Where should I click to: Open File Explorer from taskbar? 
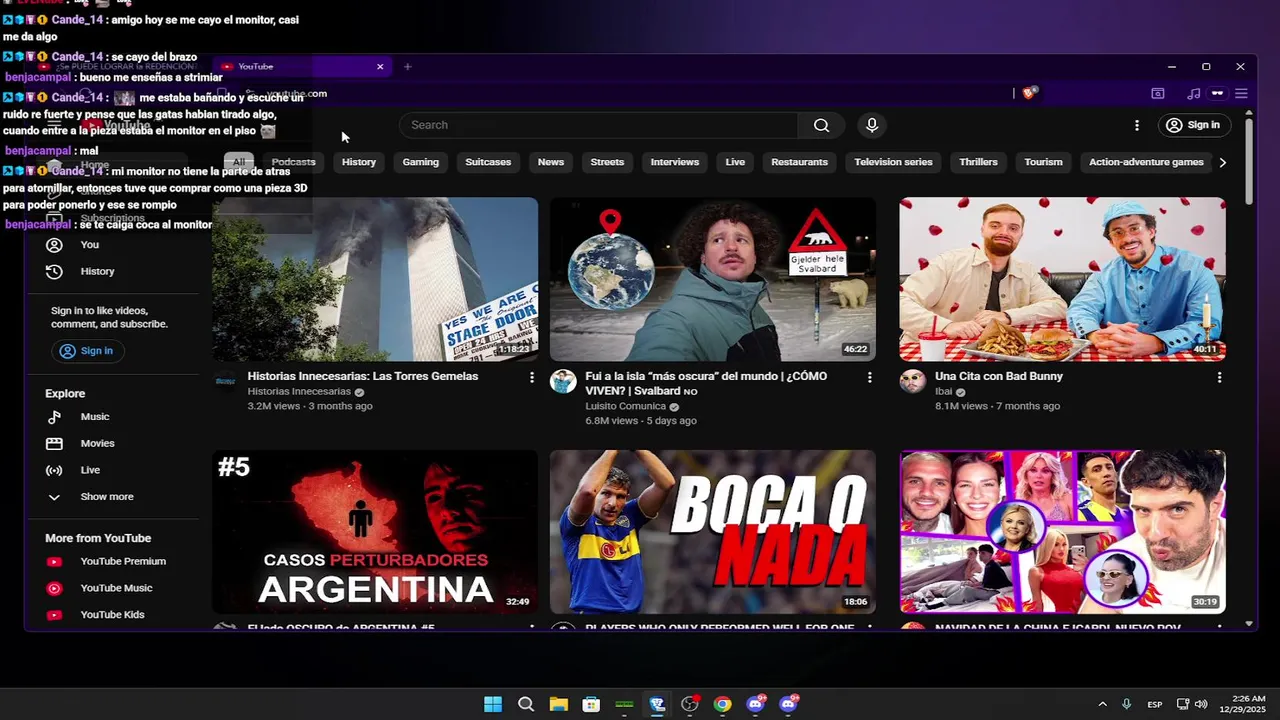558,704
